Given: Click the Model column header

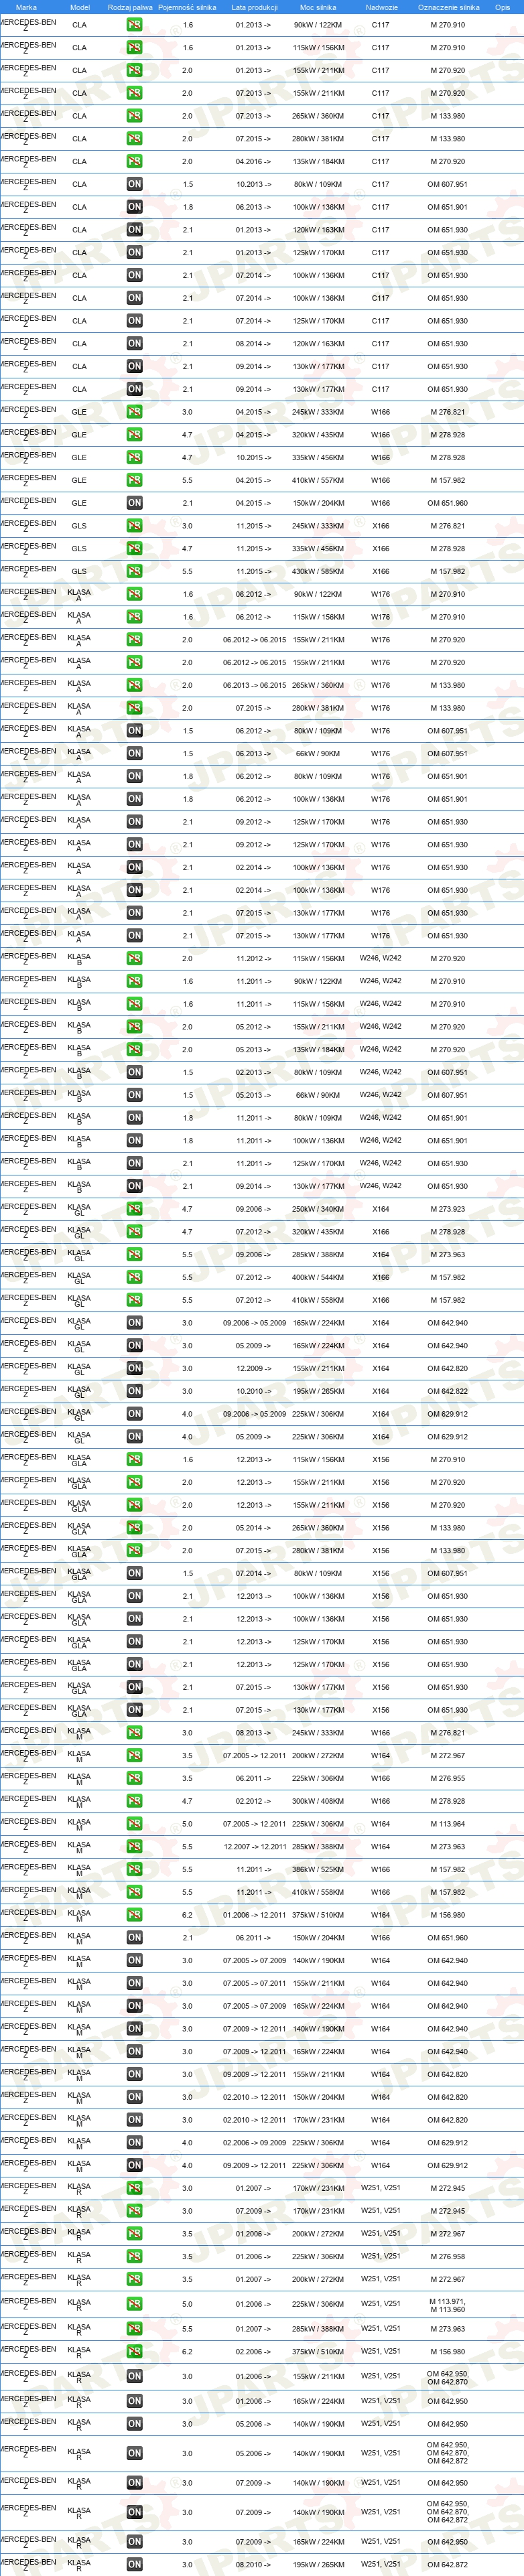Looking at the screenshot, I should [79, 7].
